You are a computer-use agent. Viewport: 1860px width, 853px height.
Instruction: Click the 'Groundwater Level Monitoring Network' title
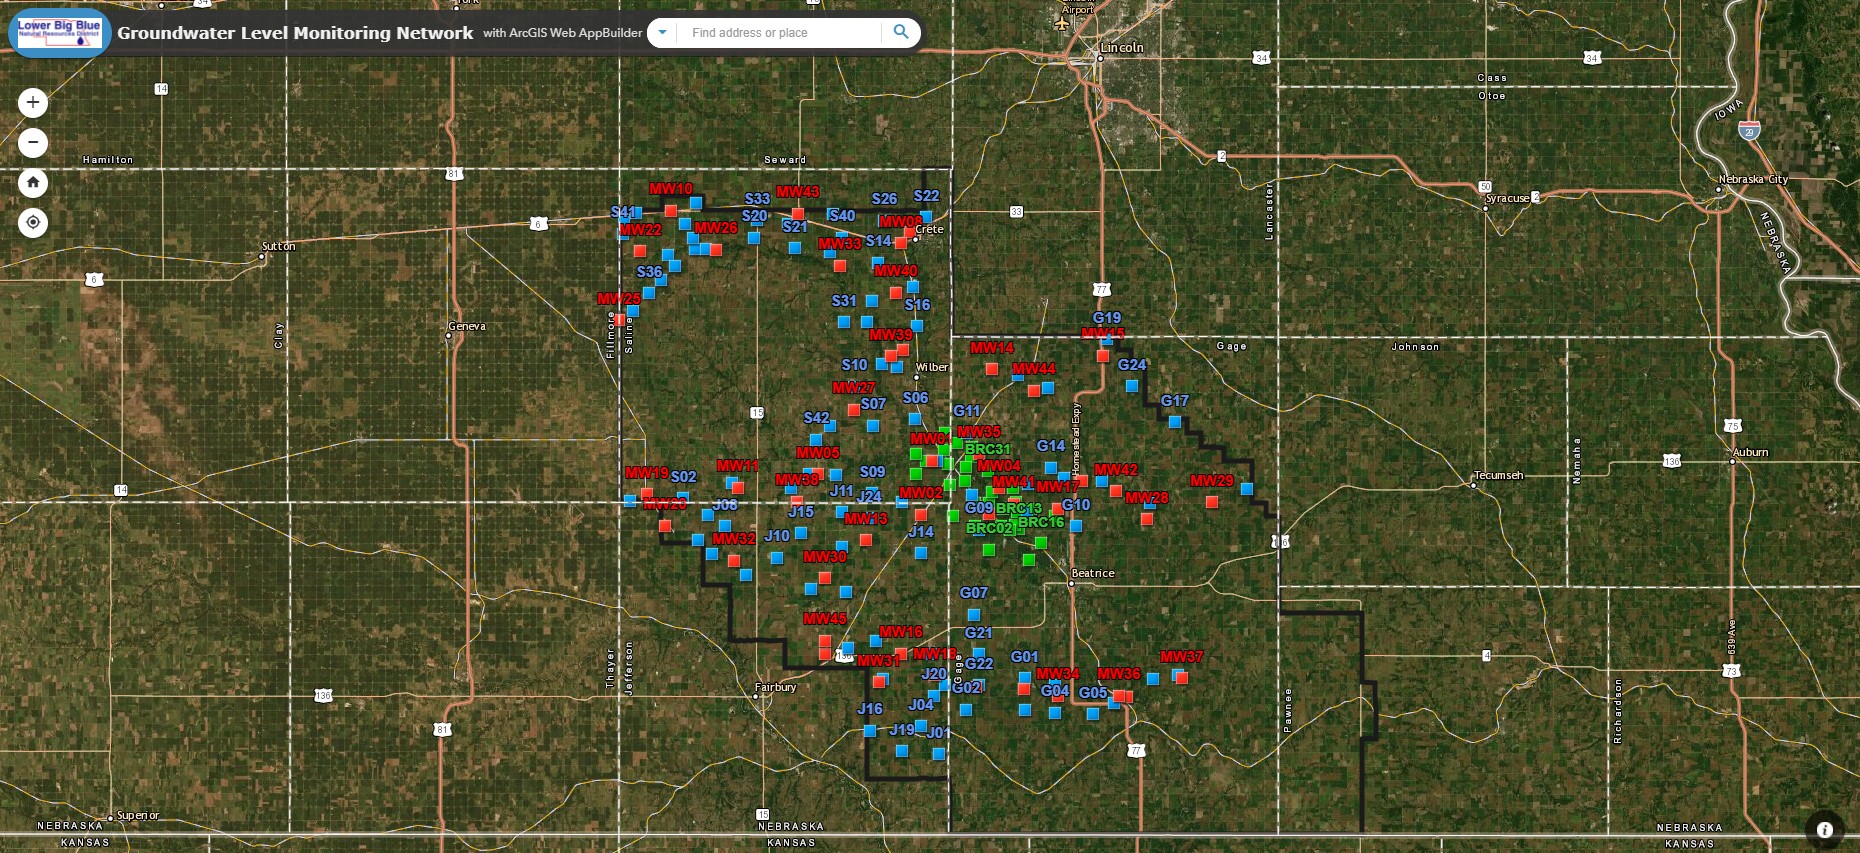pos(295,32)
